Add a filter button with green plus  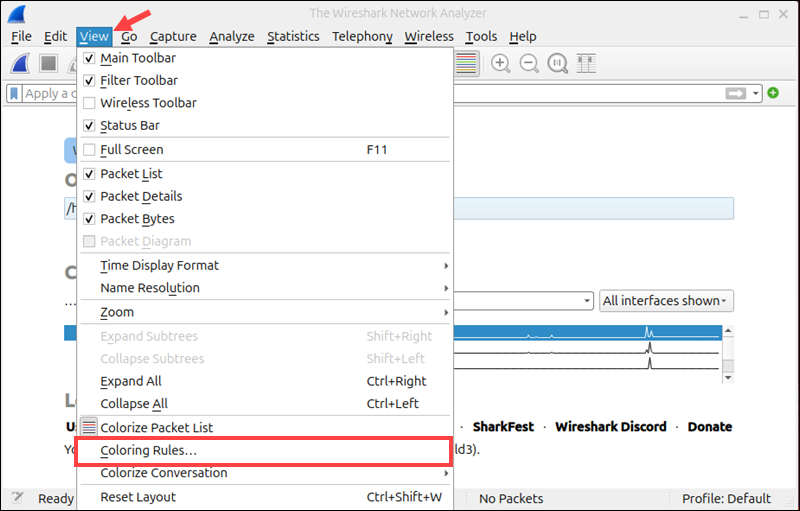click(773, 93)
